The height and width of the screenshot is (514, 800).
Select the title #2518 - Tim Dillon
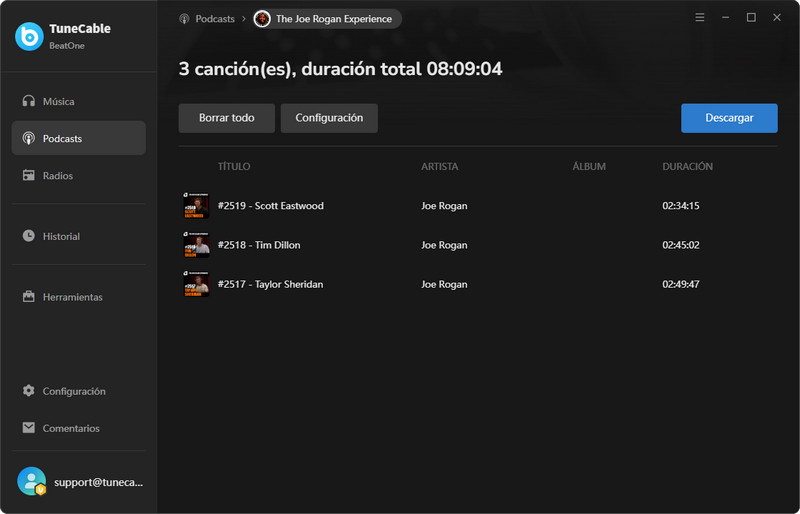[259, 245]
